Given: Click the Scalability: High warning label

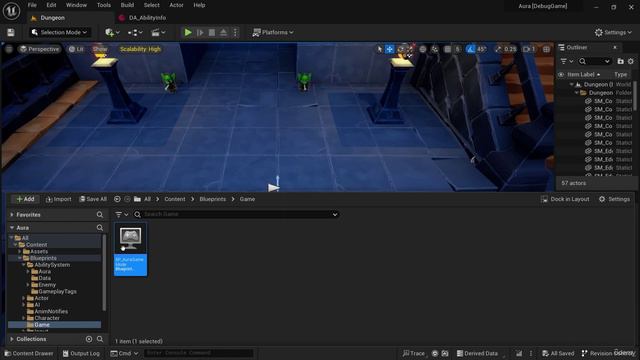Looking at the screenshot, I should pyautogui.click(x=140, y=49).
